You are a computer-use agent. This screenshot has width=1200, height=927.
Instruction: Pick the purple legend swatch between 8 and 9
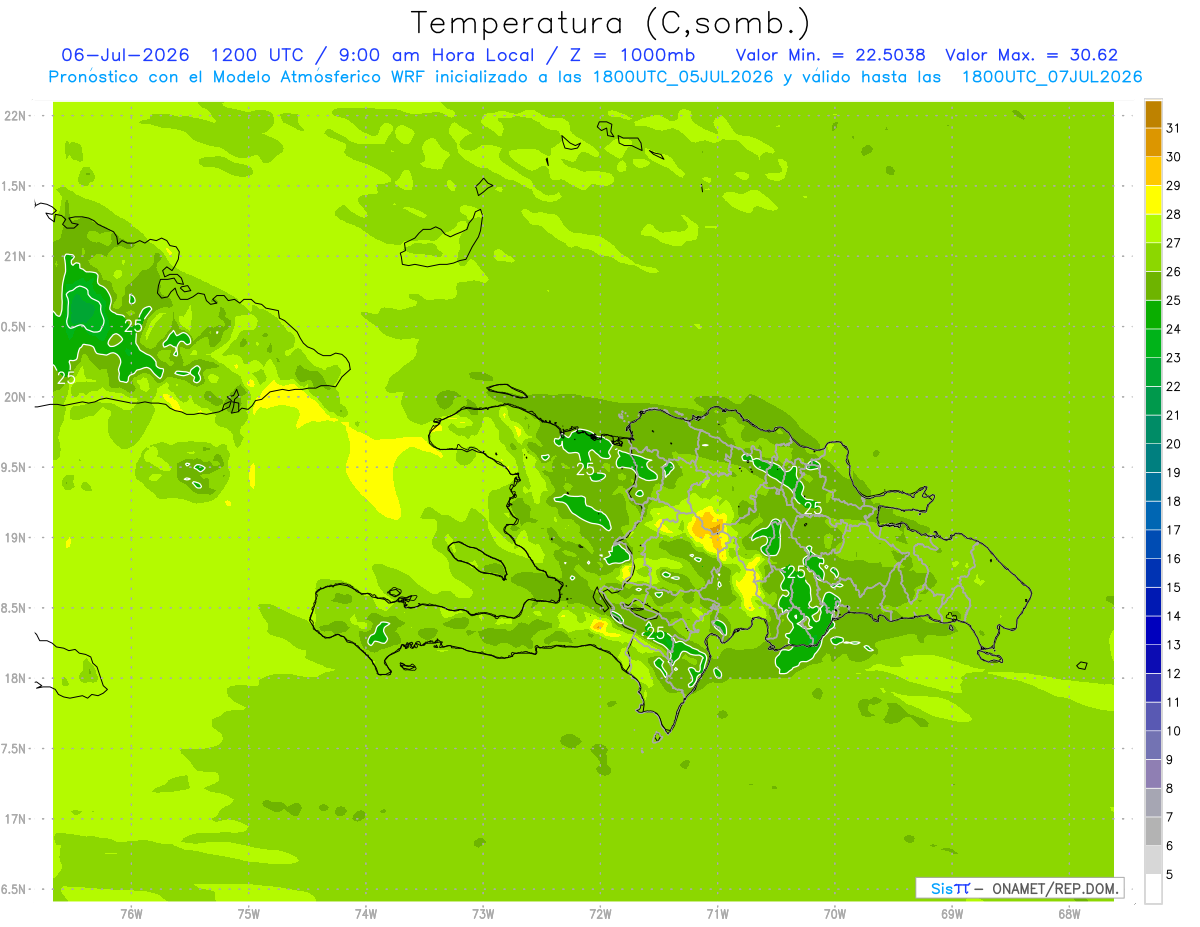tap(1153, 774)
